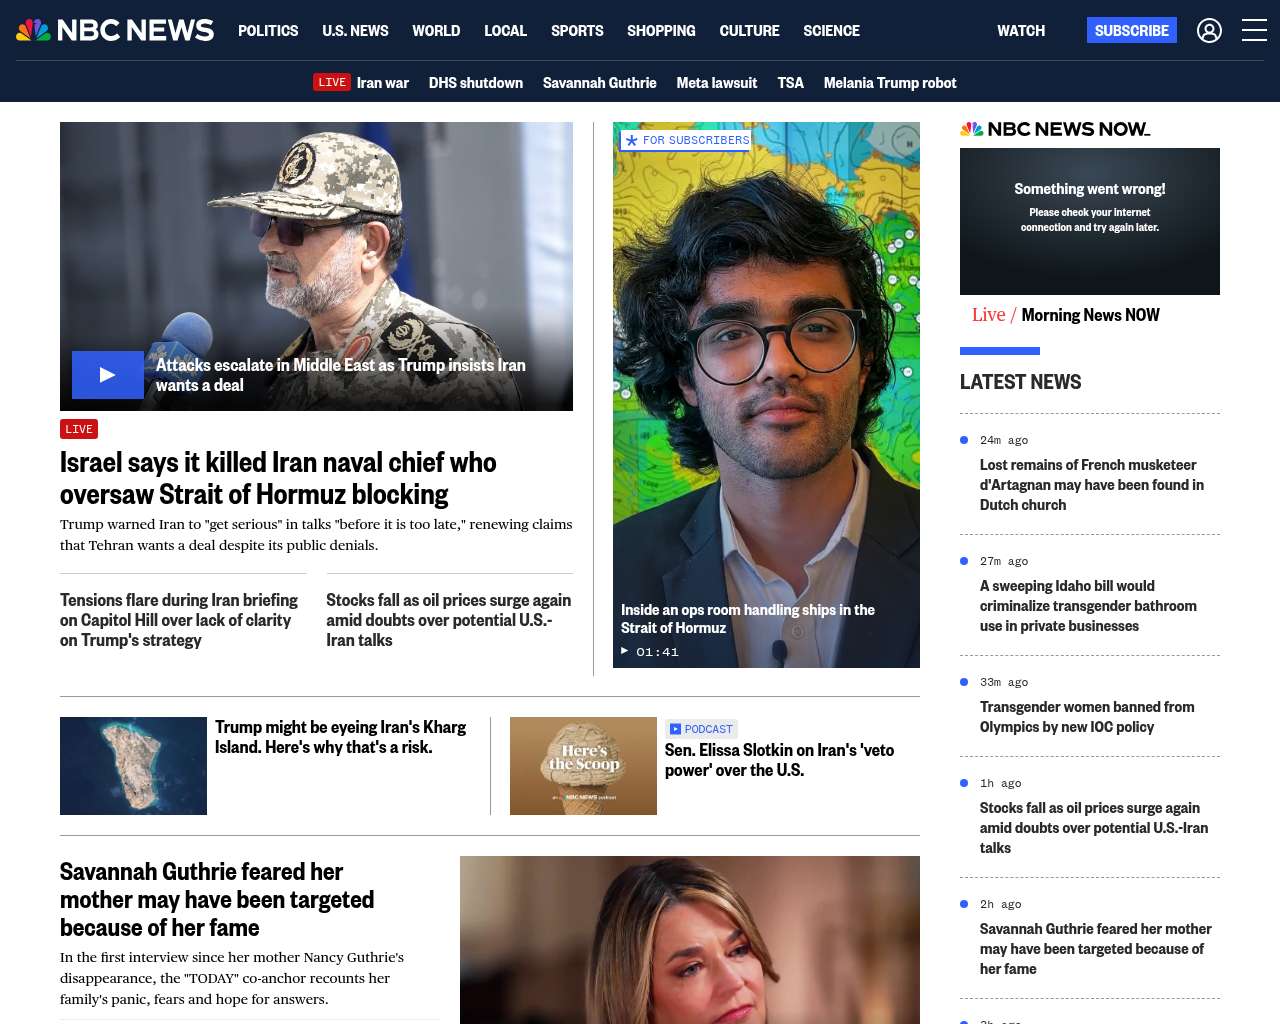Select the DHS shutdown trending topic
This screenshot has width=1280, height=1024.
475,83
